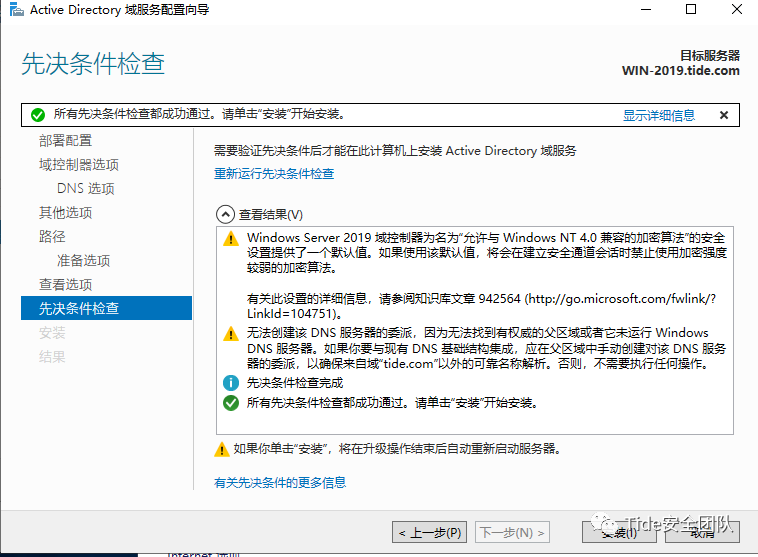Image resolution: width=758 pixels, height=557 pixels.
Task: Click 重新运行先决条件检查 link
Action: (x=274, y=174)
